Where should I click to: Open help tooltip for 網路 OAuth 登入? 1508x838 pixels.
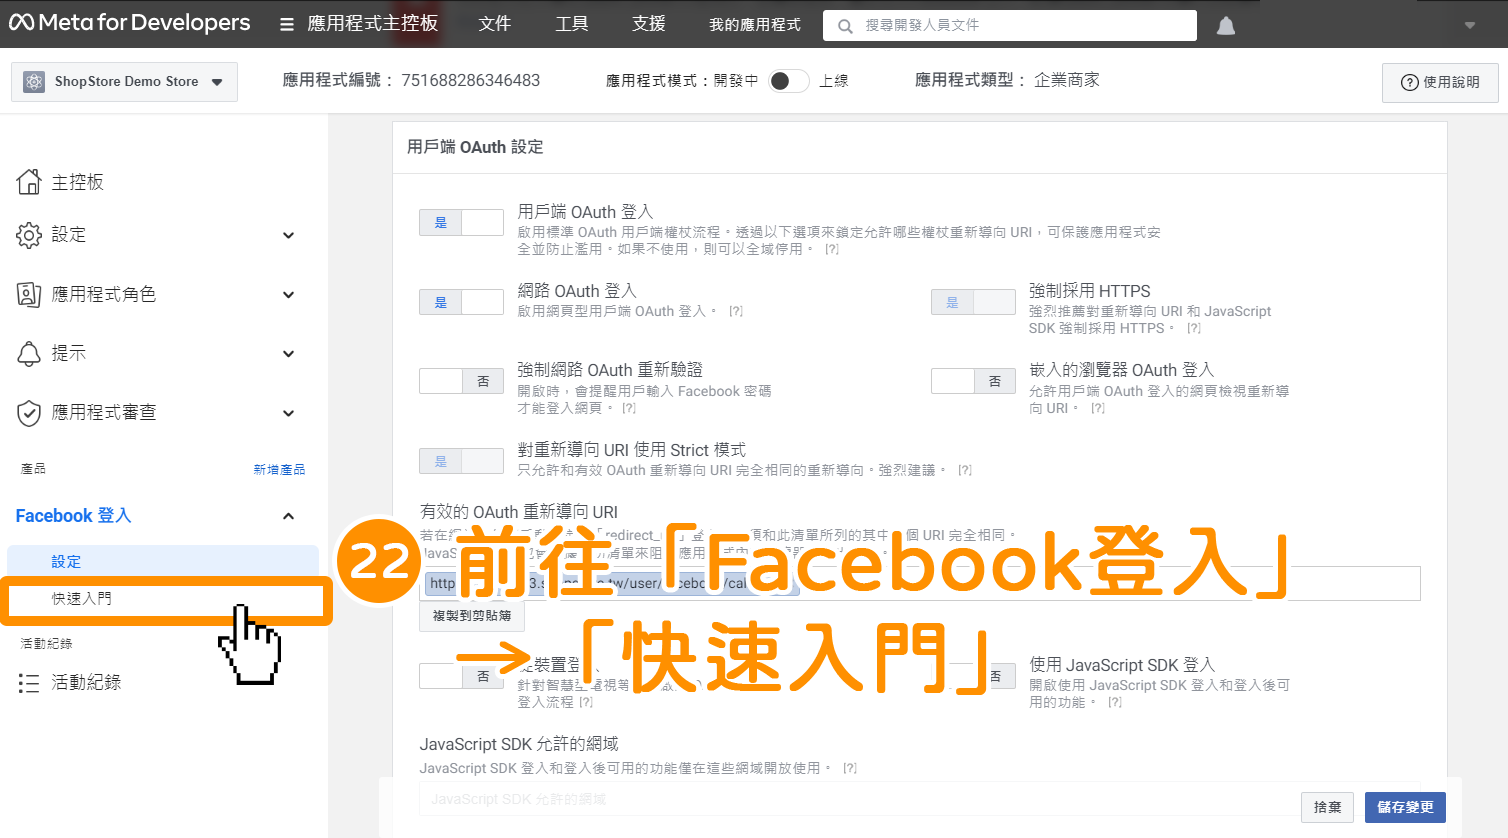point(736,311)
